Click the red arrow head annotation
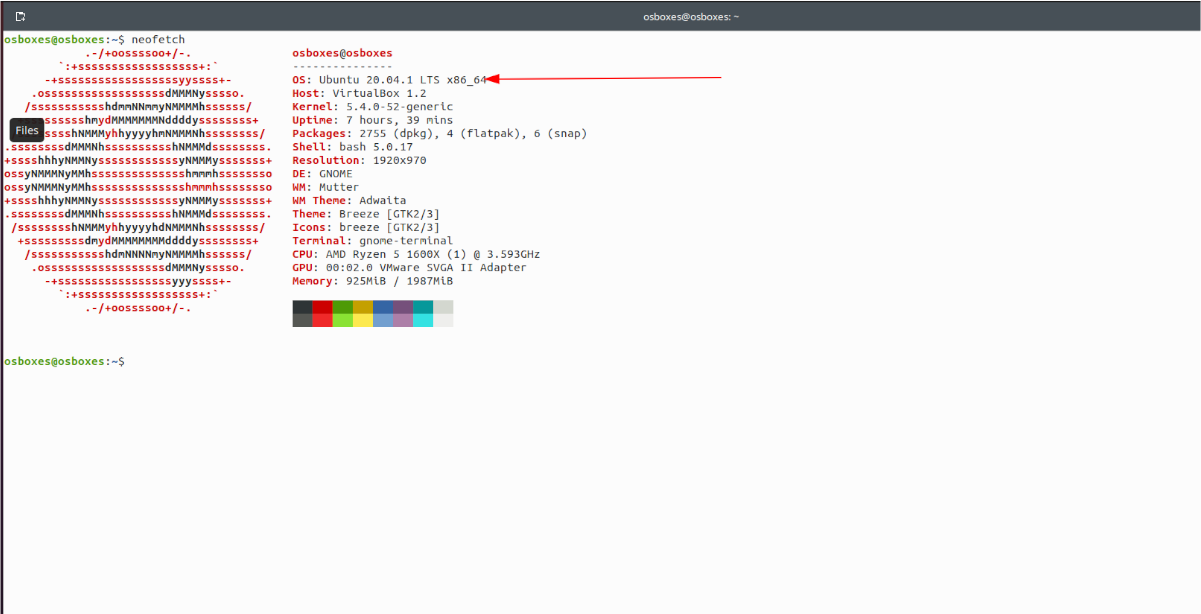Image resolution: width=1201 pixels, height=614 pixels. [x=493, y=79]
